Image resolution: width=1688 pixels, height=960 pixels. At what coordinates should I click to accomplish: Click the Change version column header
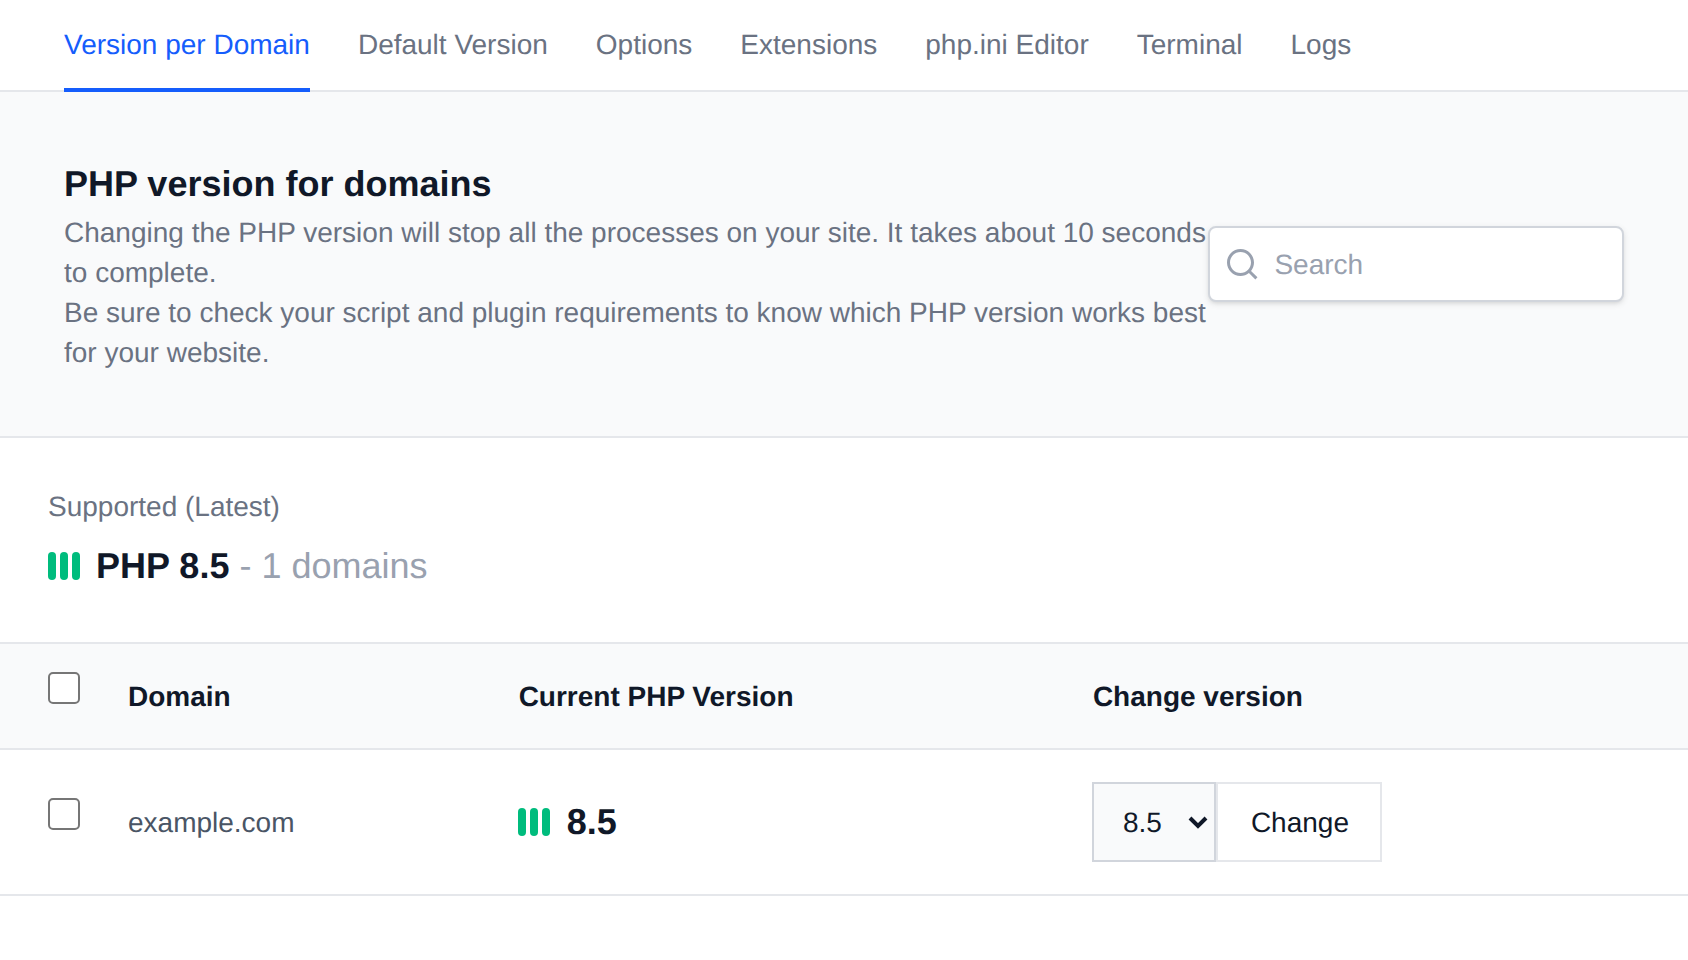click(x=1198, y=696)
